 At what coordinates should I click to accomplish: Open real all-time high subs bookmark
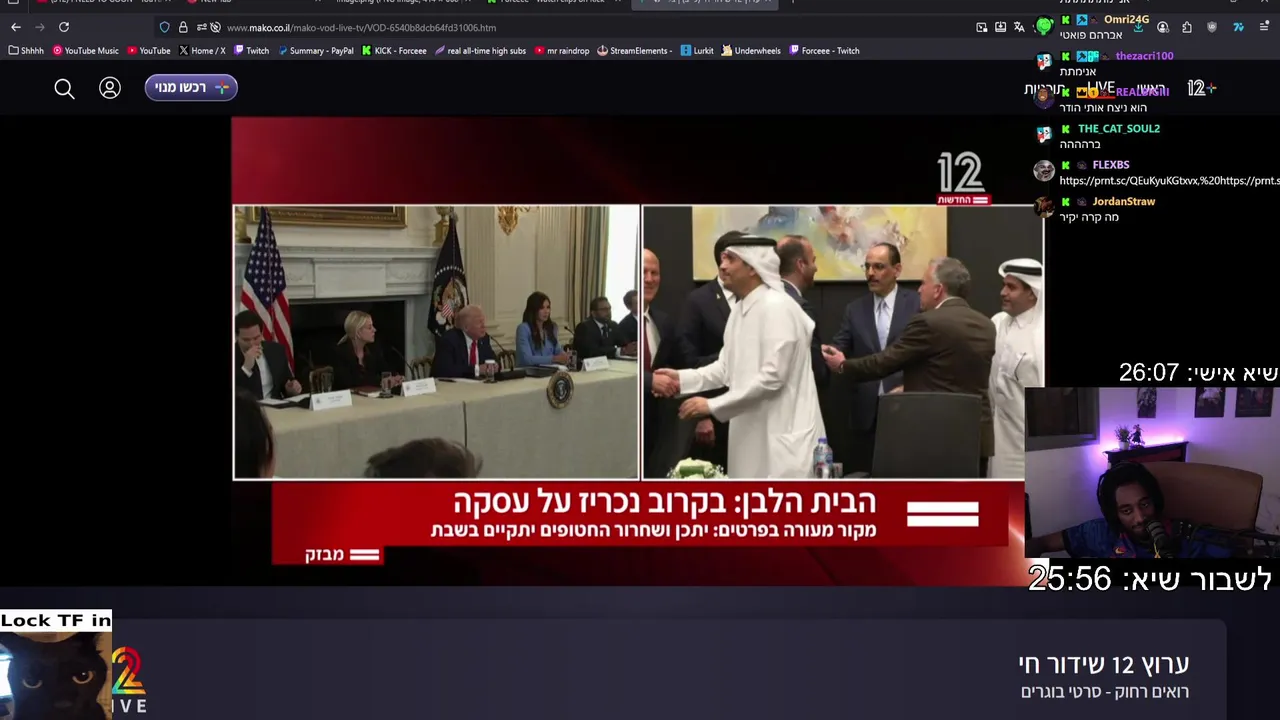click(x=481, y=50)
